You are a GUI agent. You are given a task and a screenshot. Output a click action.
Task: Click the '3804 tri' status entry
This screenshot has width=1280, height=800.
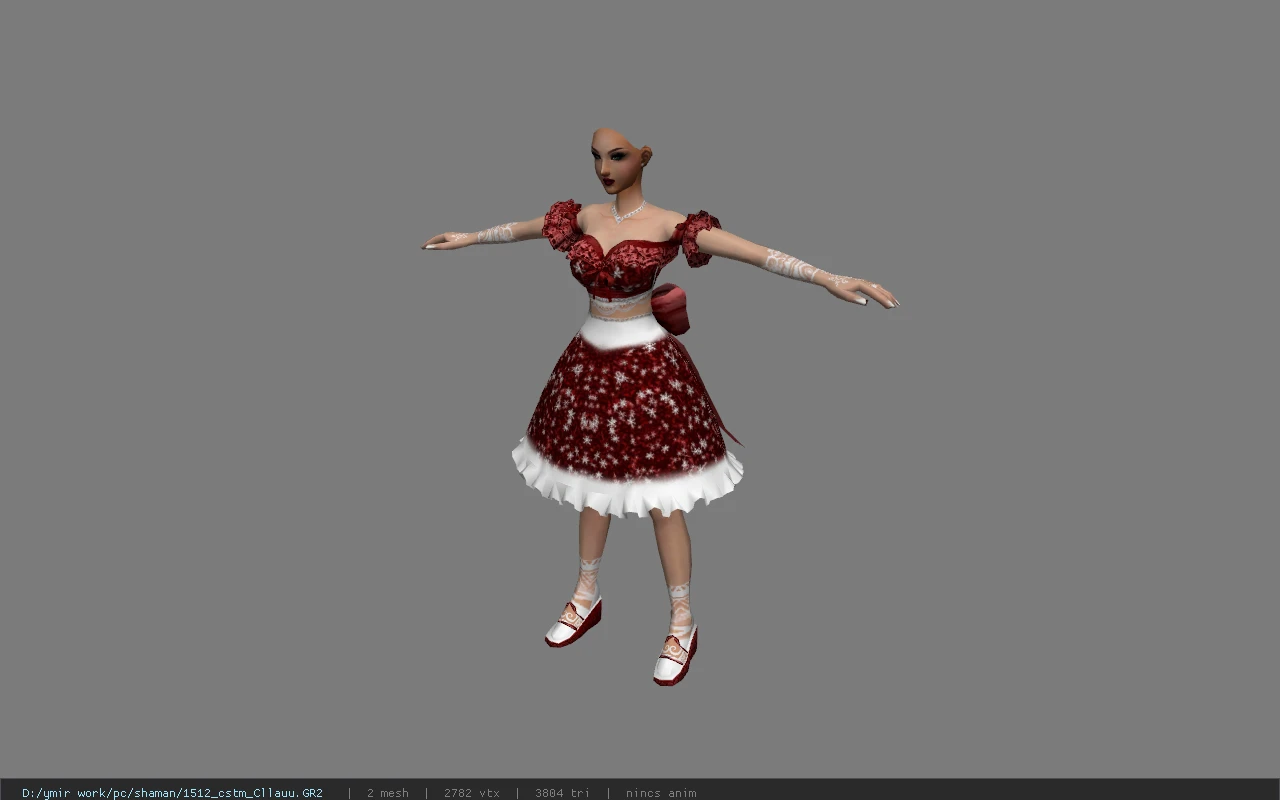click(x=562, y=793)
